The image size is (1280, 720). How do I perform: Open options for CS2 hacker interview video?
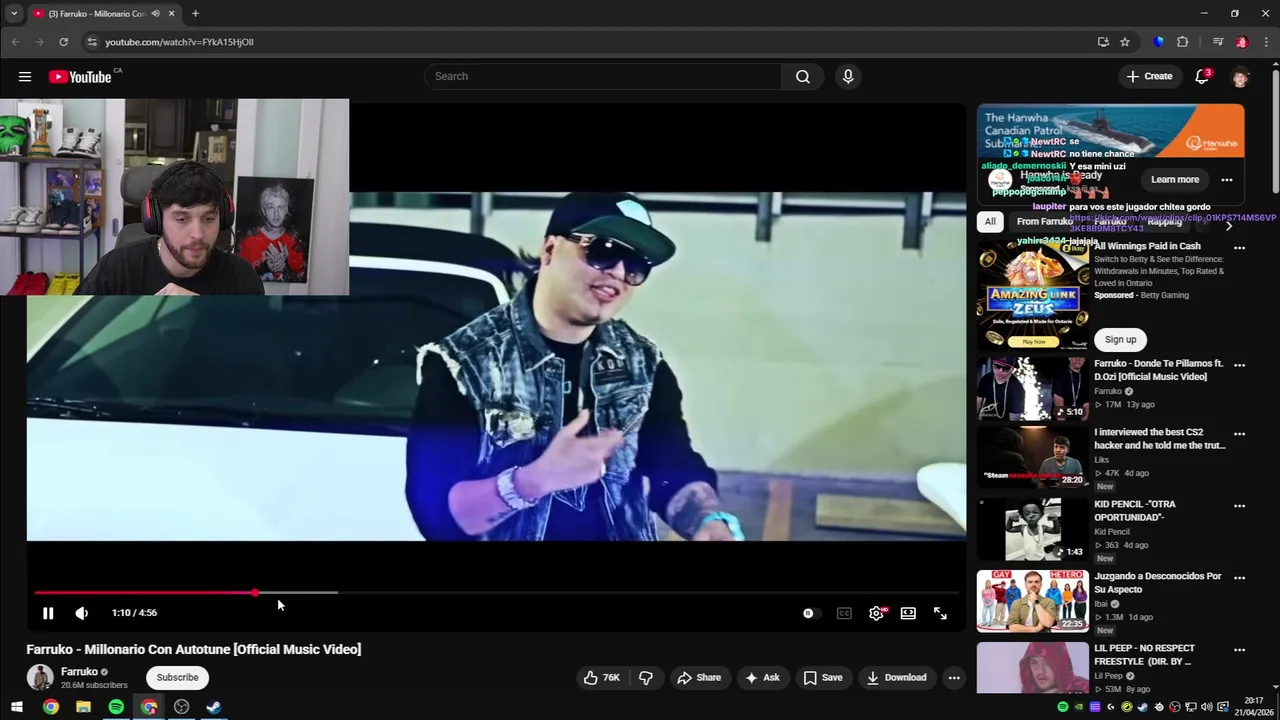click(1240, 434)
